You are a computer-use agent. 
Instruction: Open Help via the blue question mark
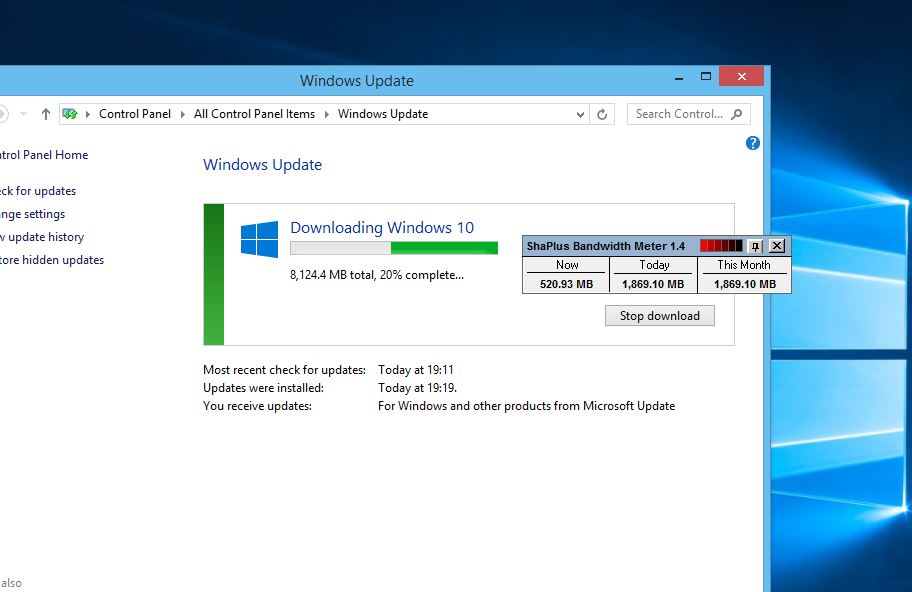[x=752, y=143]
